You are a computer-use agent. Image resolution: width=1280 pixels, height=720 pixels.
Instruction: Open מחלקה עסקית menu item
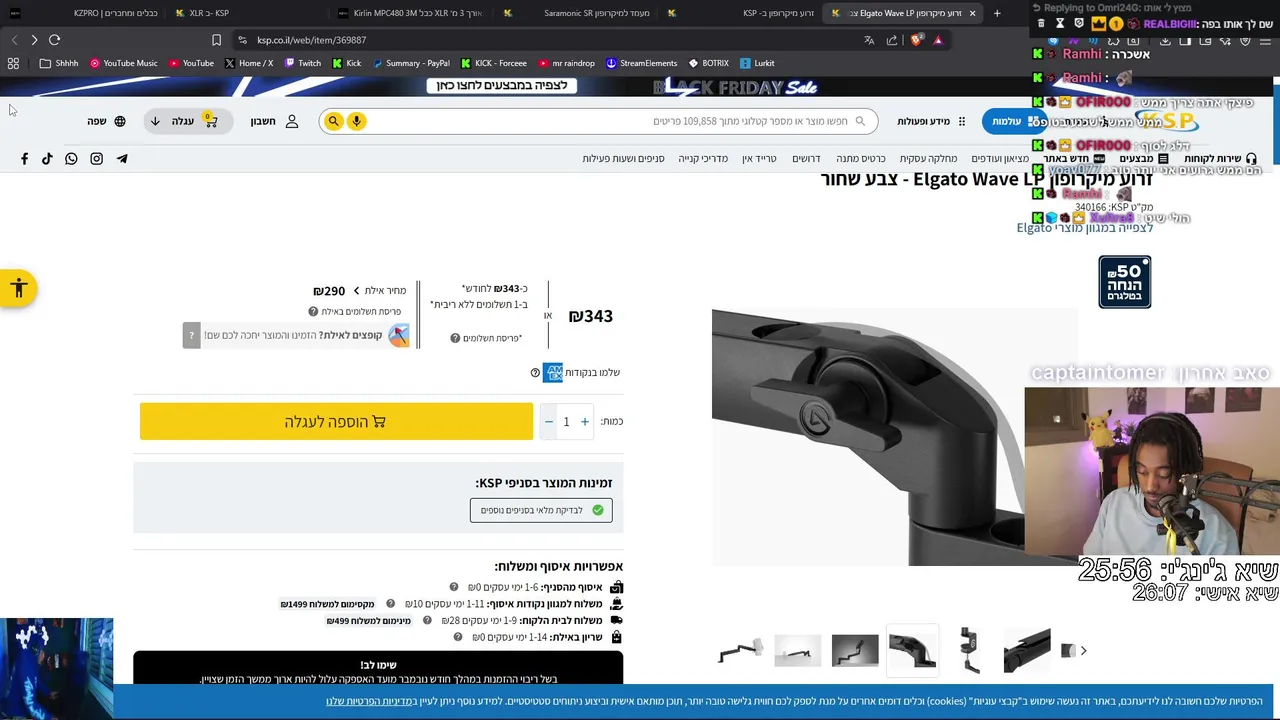coord(928,159)
